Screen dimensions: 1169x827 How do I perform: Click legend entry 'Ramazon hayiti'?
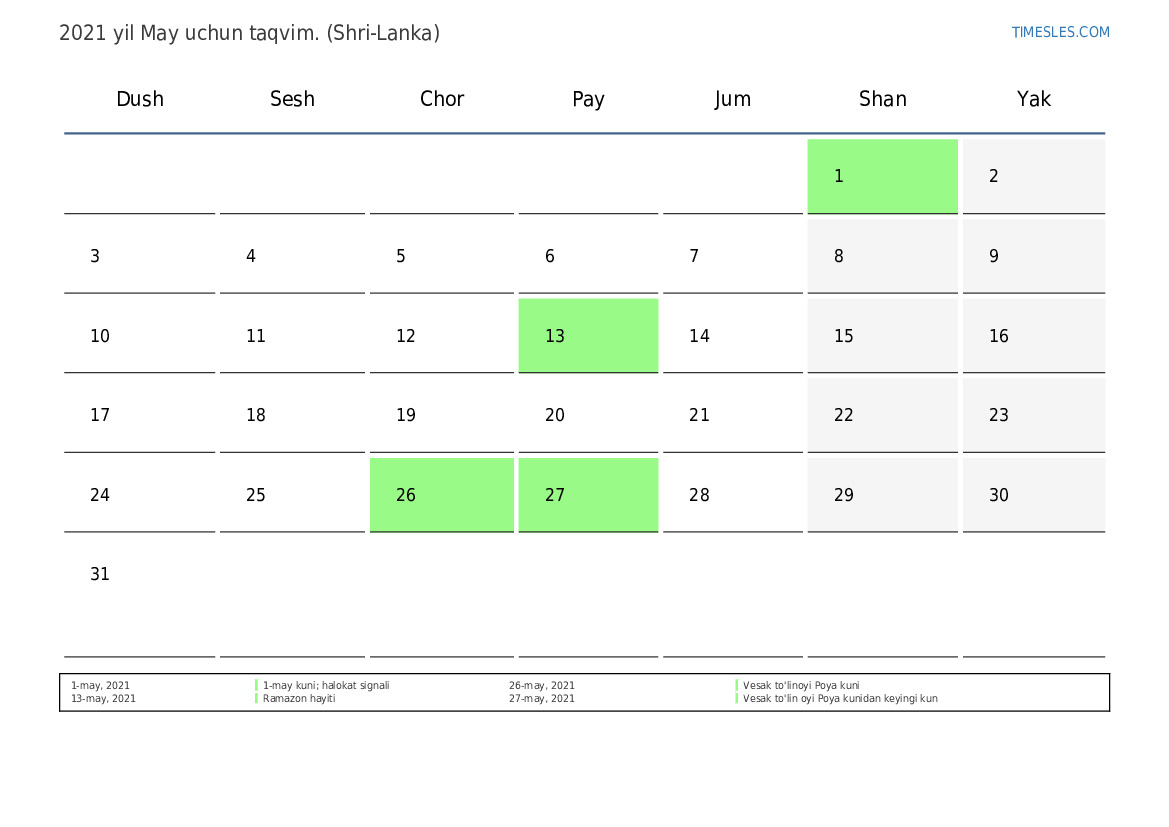[x=299, y=699]
